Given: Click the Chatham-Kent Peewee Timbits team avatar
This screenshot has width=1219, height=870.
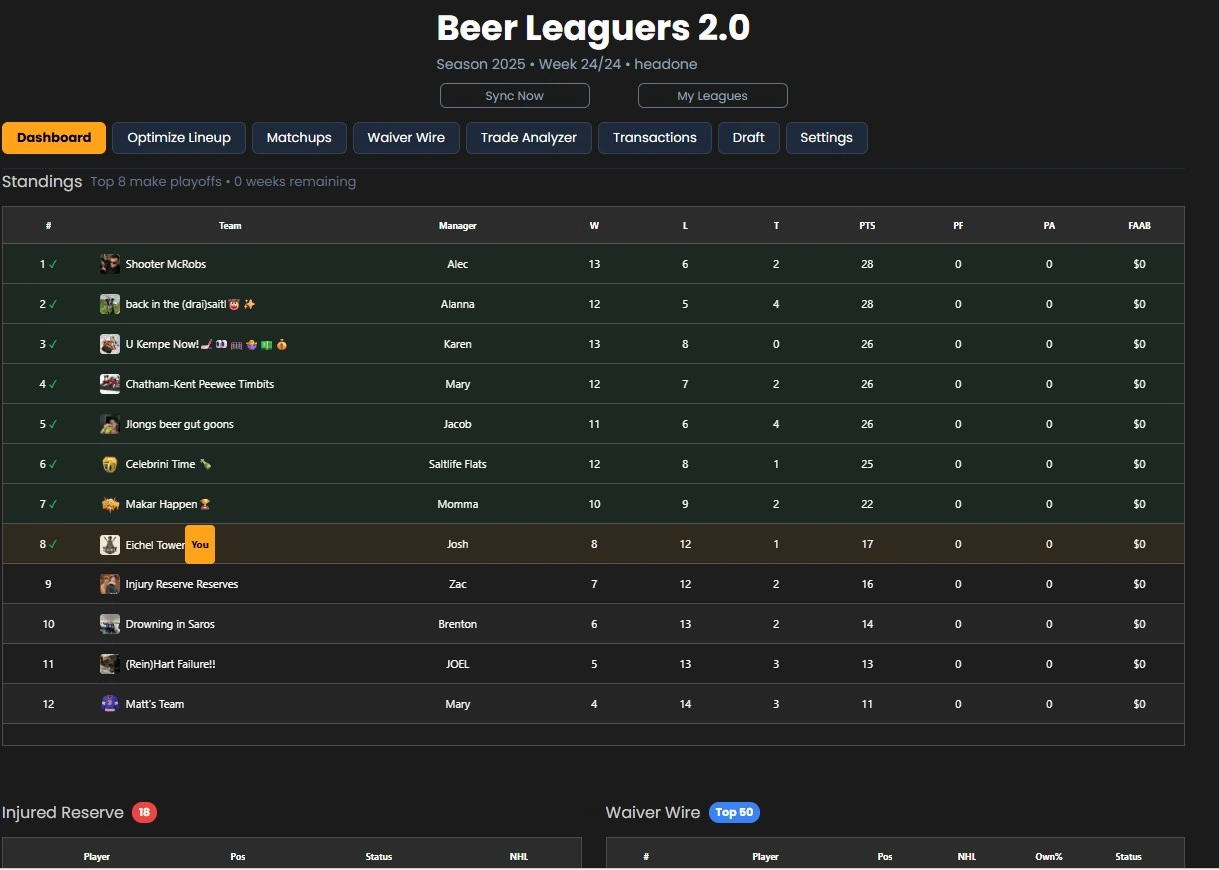Looking at the screenshot, I should [x=110, y=384].
